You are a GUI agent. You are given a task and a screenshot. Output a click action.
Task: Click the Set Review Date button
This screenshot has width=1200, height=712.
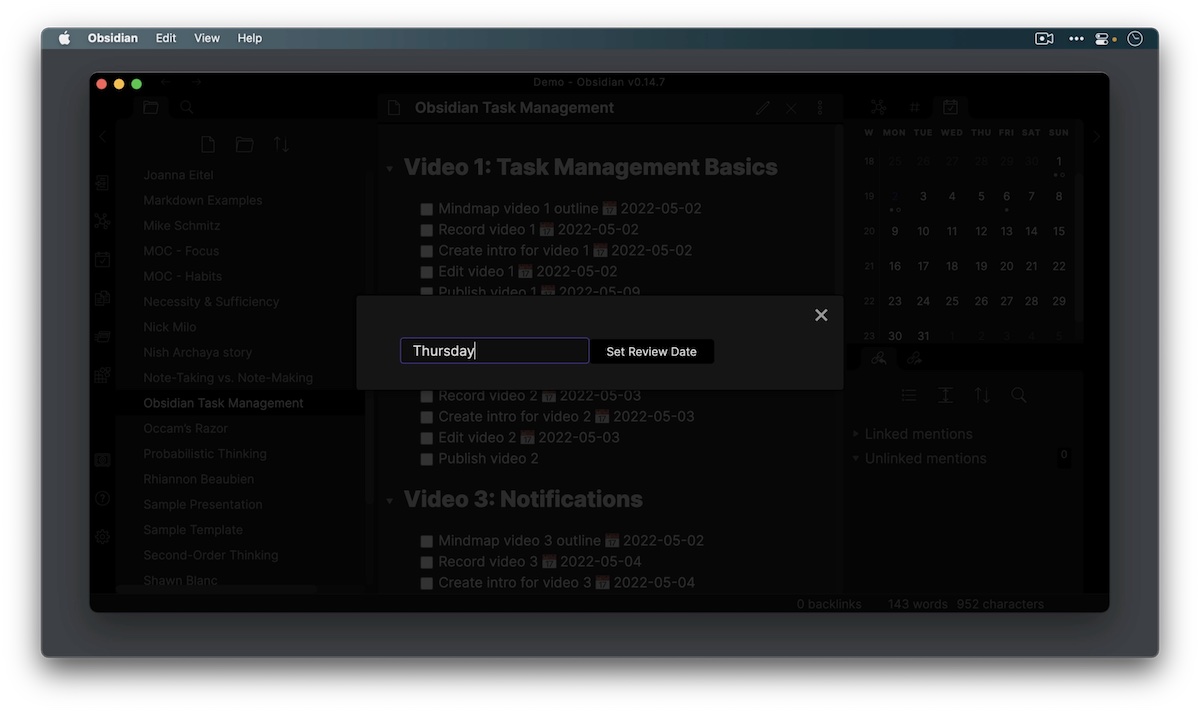(x=651, y=351)
